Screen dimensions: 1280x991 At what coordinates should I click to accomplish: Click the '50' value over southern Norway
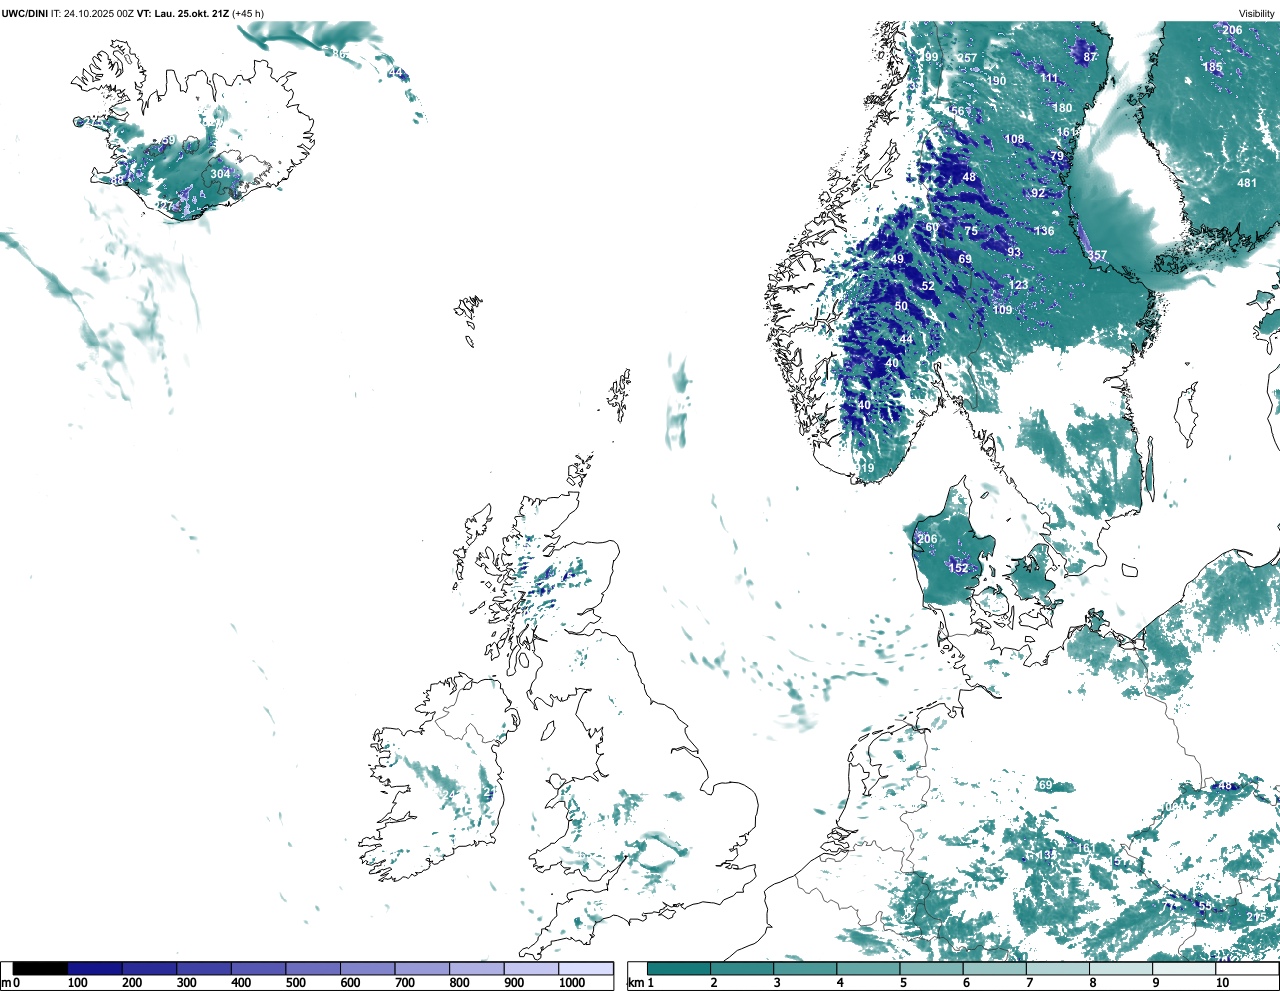tap(901, 306)
